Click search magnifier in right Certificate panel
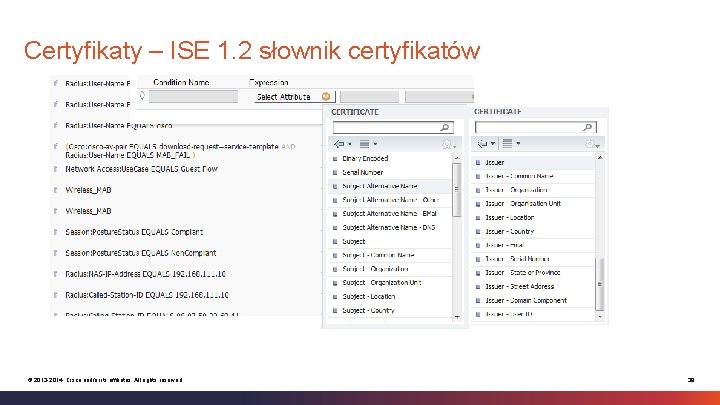 (587, 127)
